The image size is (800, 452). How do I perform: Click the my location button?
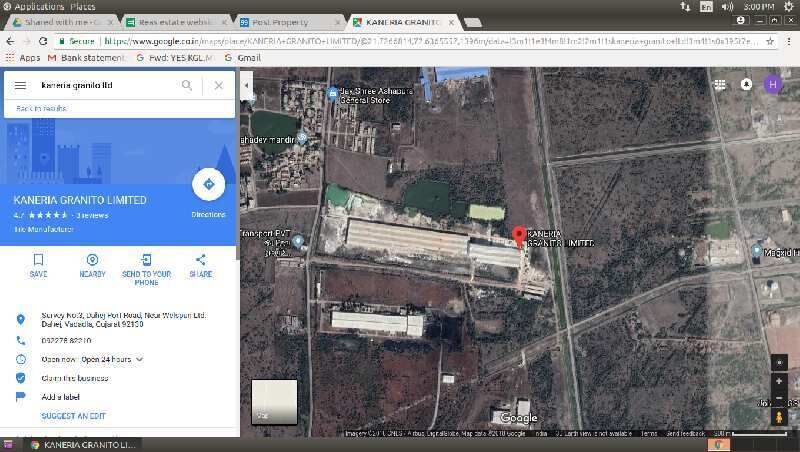[x=779, y=363]
